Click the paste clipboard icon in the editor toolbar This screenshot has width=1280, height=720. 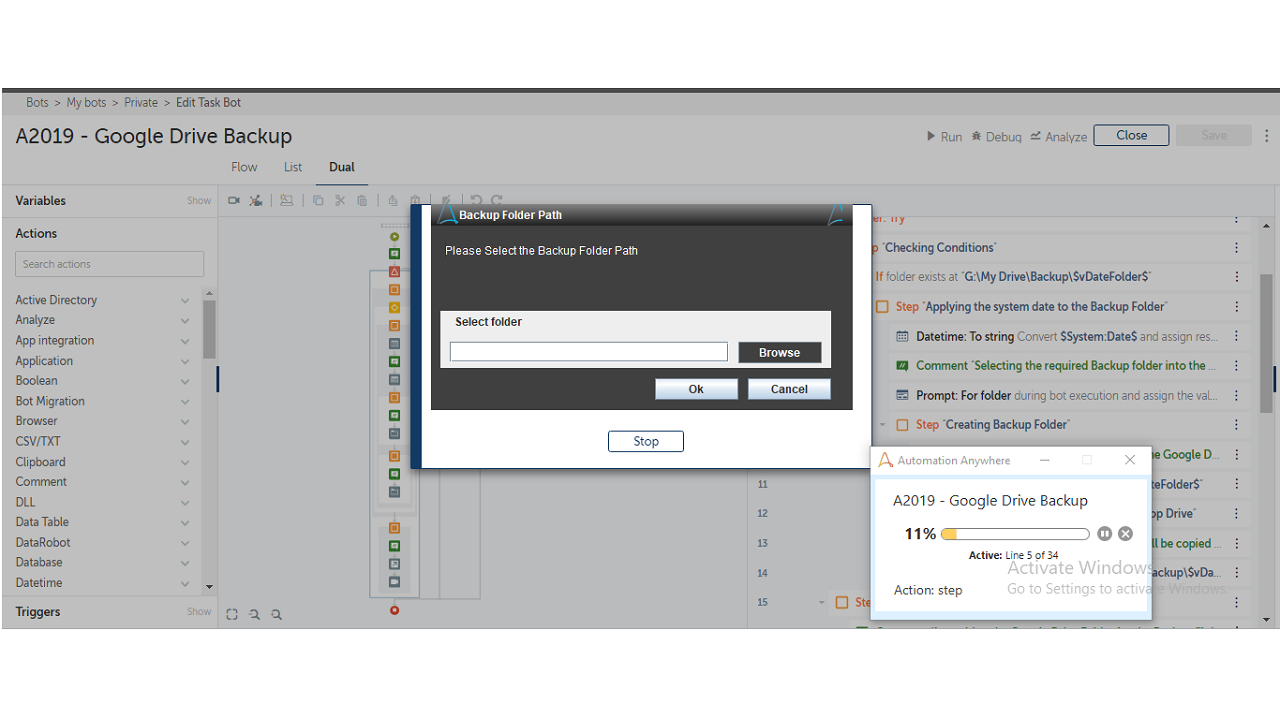click(x=362, y=200)
